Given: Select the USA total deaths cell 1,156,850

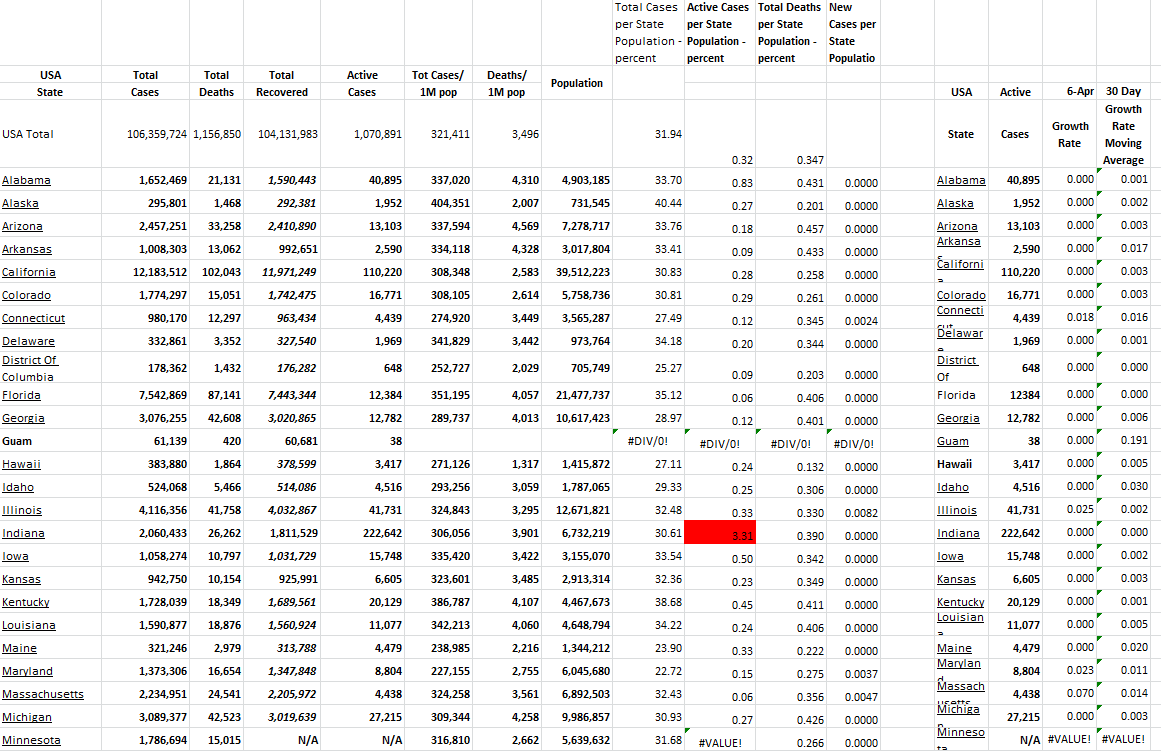Looking at the screenshot, I should (x=216, y=134).
